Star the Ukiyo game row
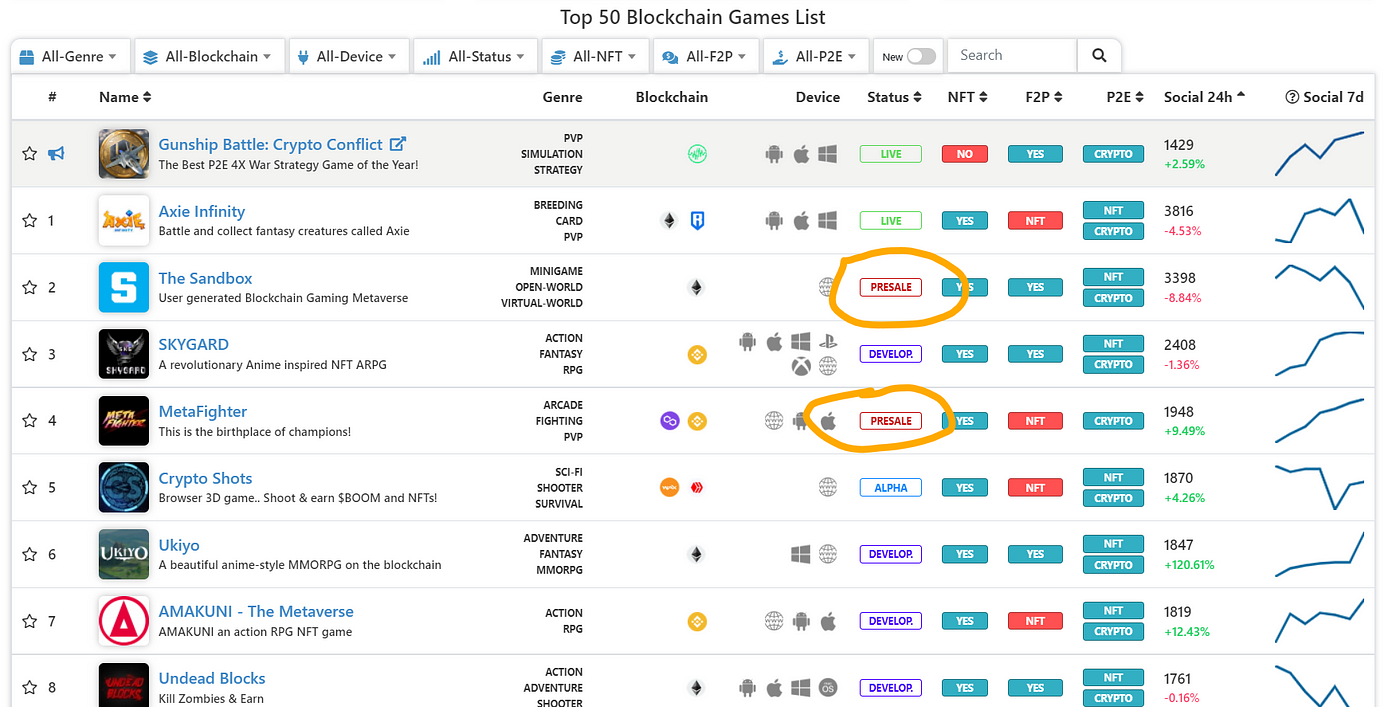This screenshot has height=707, width=1400. click(x=30, y=554)
